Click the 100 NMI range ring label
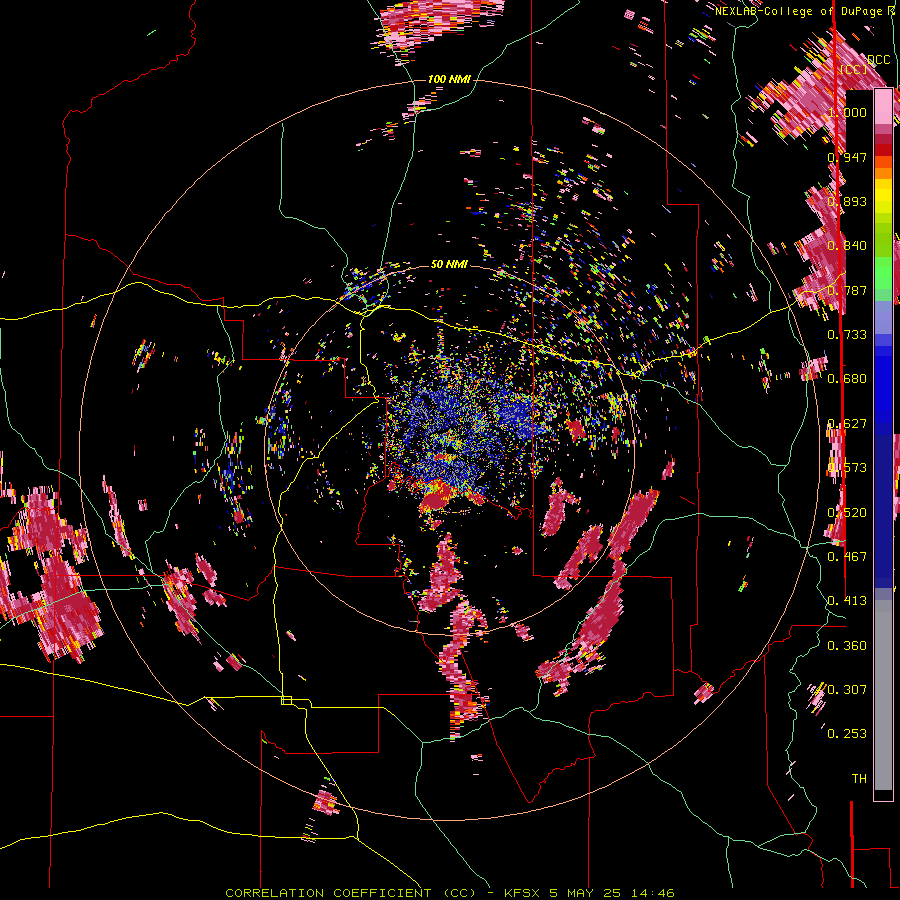900x900 pixels. 449,79
